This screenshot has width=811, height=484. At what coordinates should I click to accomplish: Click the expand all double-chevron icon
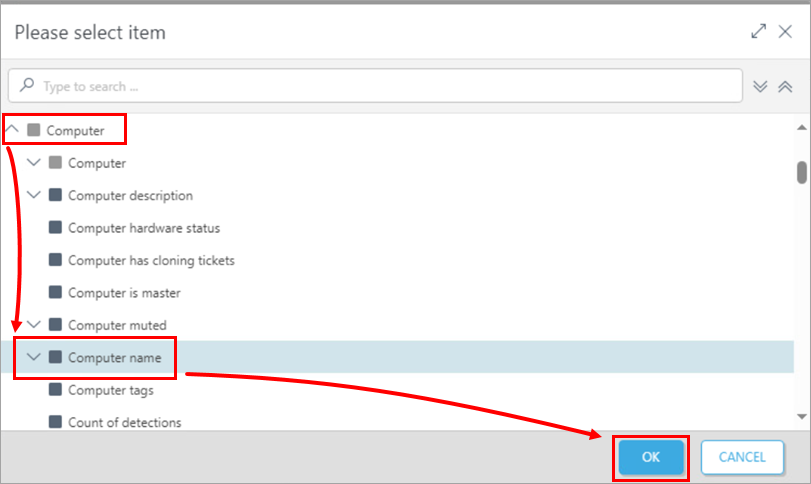[760, 86]
